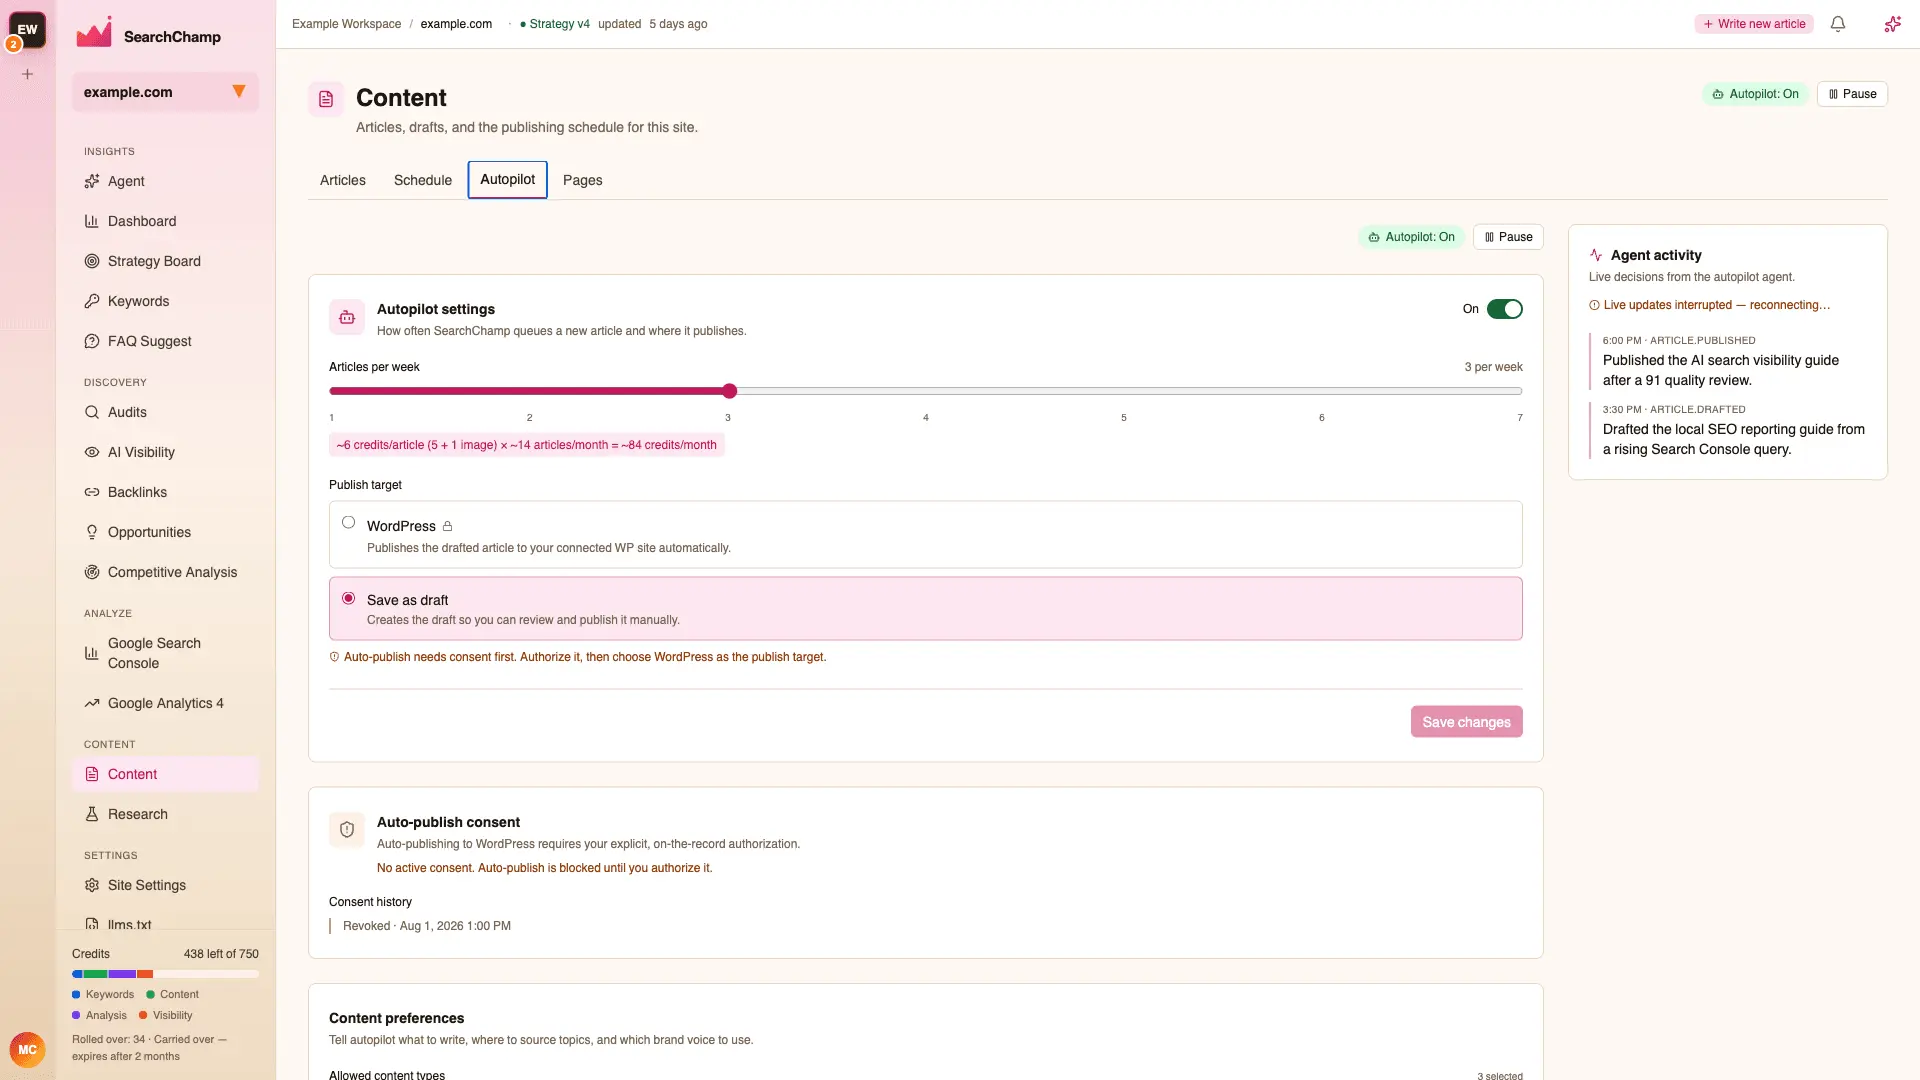Click the Auto-publish needs consent first notice

(578, 657)
